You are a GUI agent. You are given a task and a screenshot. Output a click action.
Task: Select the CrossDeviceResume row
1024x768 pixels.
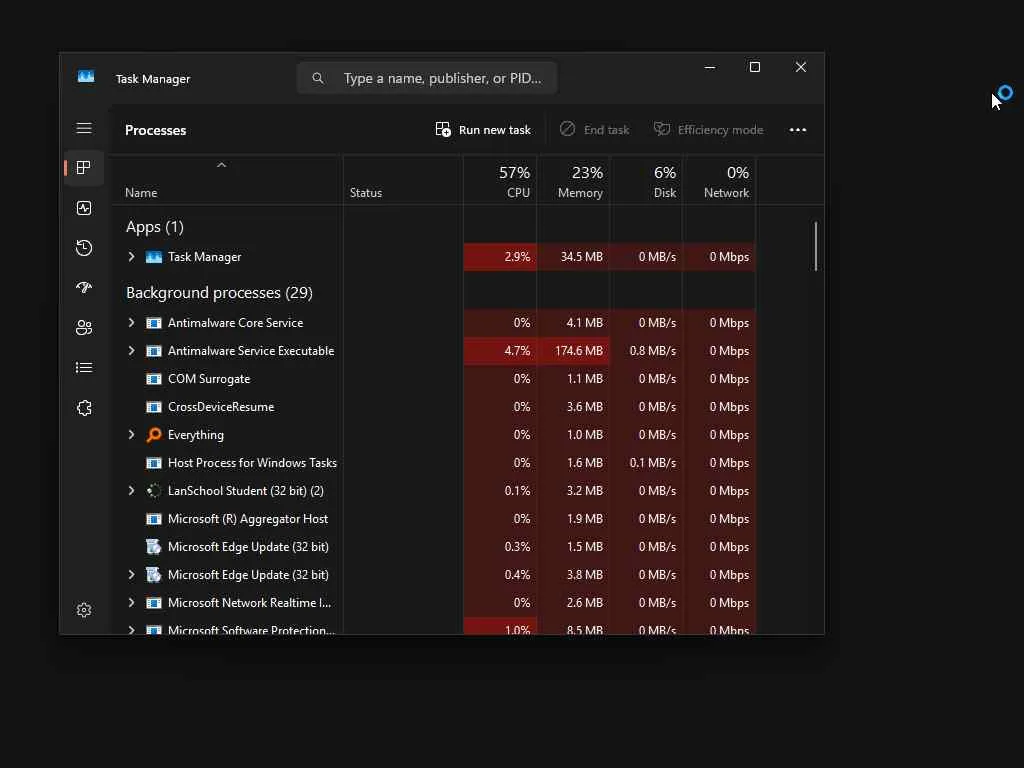[x=434, y=407]
